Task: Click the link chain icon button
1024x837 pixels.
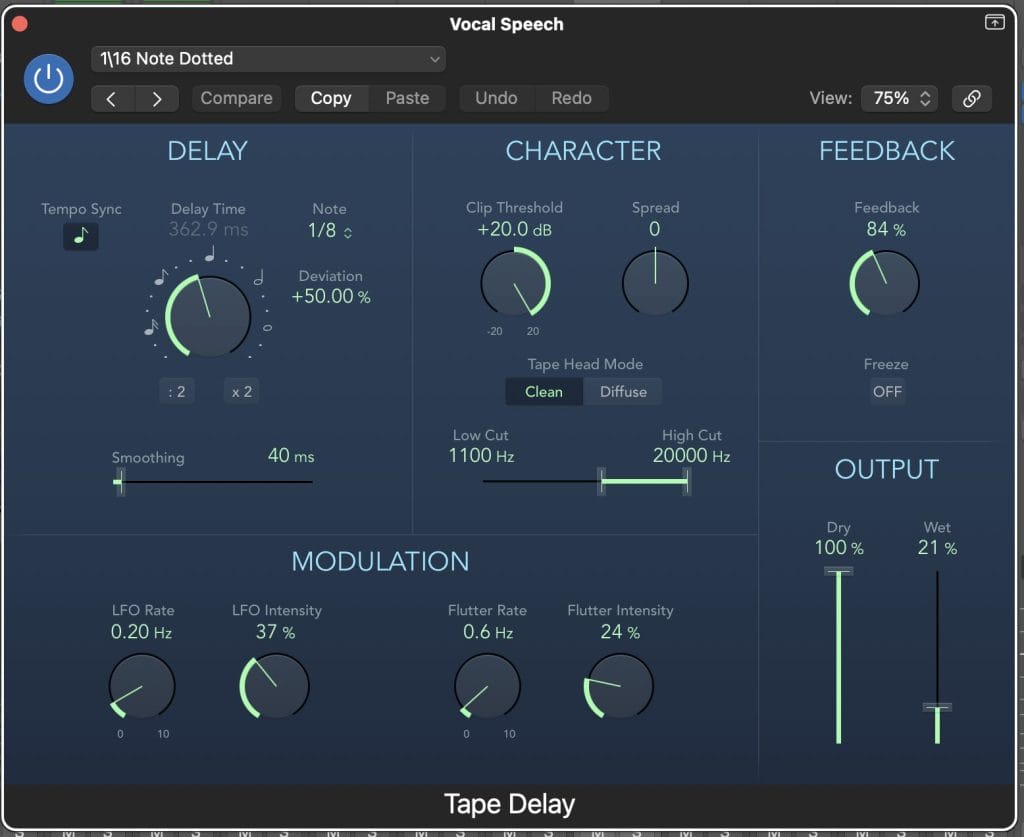Action: [x=970, y=98]
